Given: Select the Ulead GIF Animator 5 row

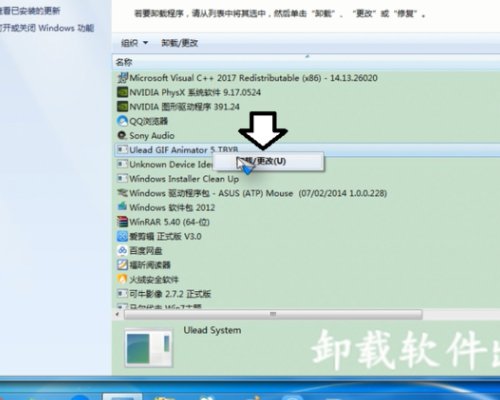Looking at the screenshot, I should tap(307, 150).
